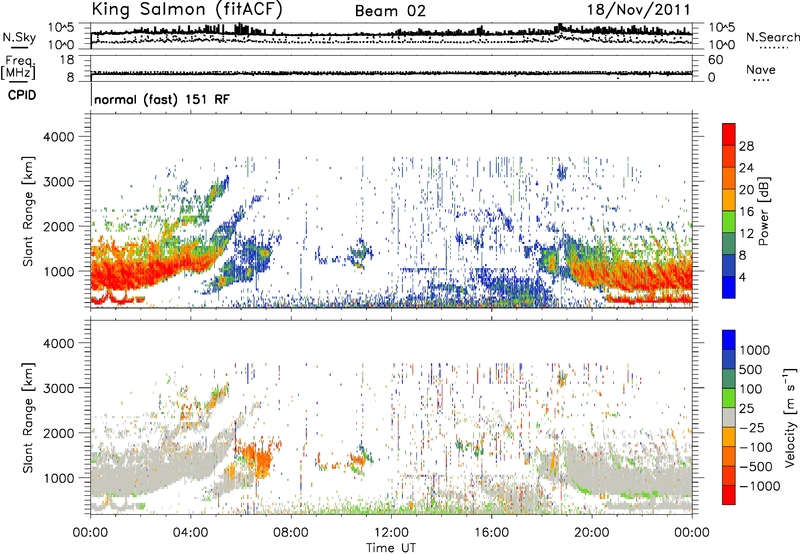Click the 'Velocity [m s-1]' colorbar label
The image size is (800, 554).
pos(790,417)
